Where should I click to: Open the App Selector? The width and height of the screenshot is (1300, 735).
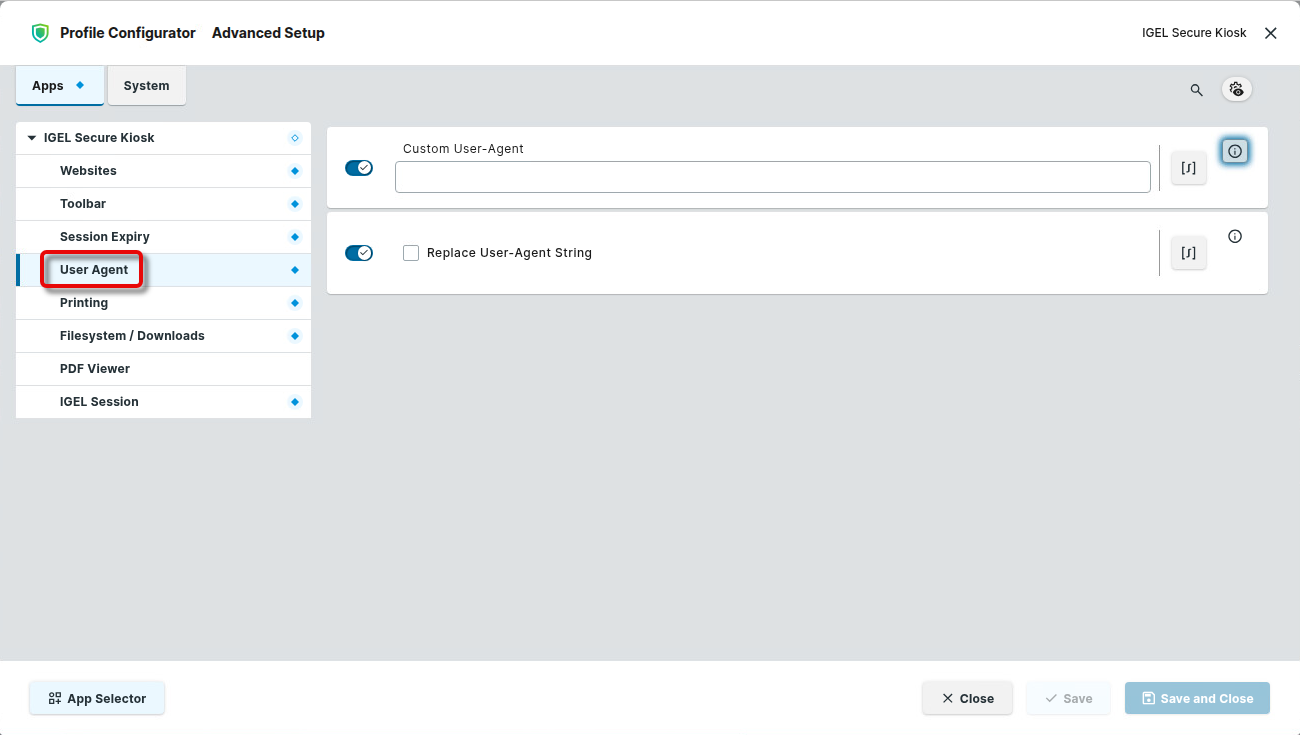[x=97, y=698]
